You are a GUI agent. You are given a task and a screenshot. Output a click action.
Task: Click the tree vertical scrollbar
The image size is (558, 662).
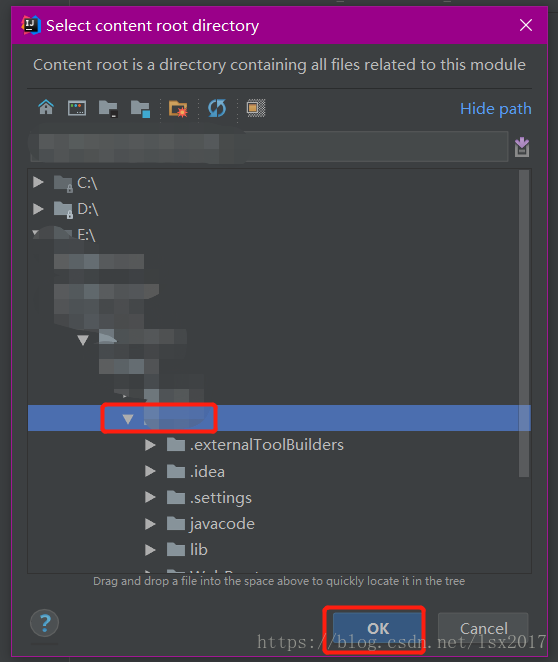point(524,323)
